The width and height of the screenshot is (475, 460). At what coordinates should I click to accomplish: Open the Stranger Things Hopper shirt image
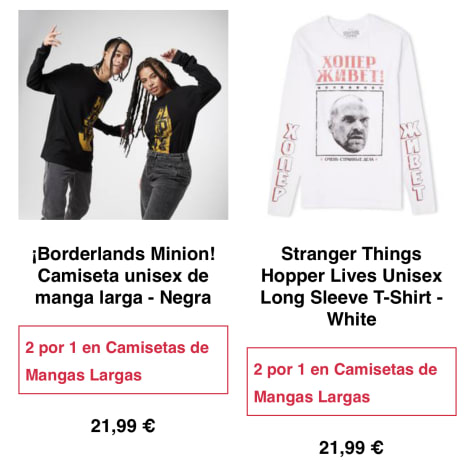point(351,115)
